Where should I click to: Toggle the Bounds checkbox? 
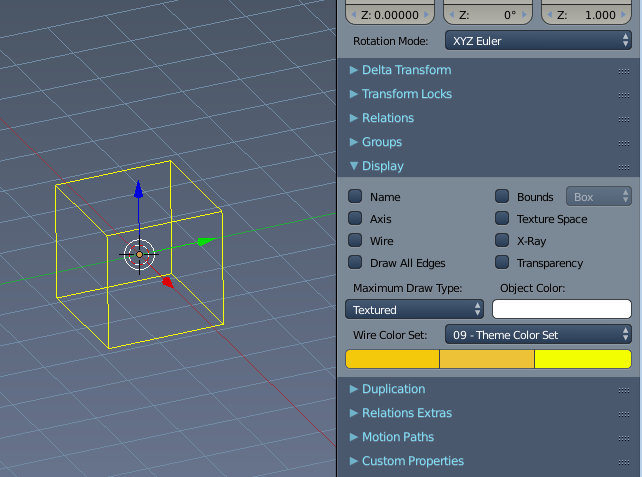click(x=502, y=197)
